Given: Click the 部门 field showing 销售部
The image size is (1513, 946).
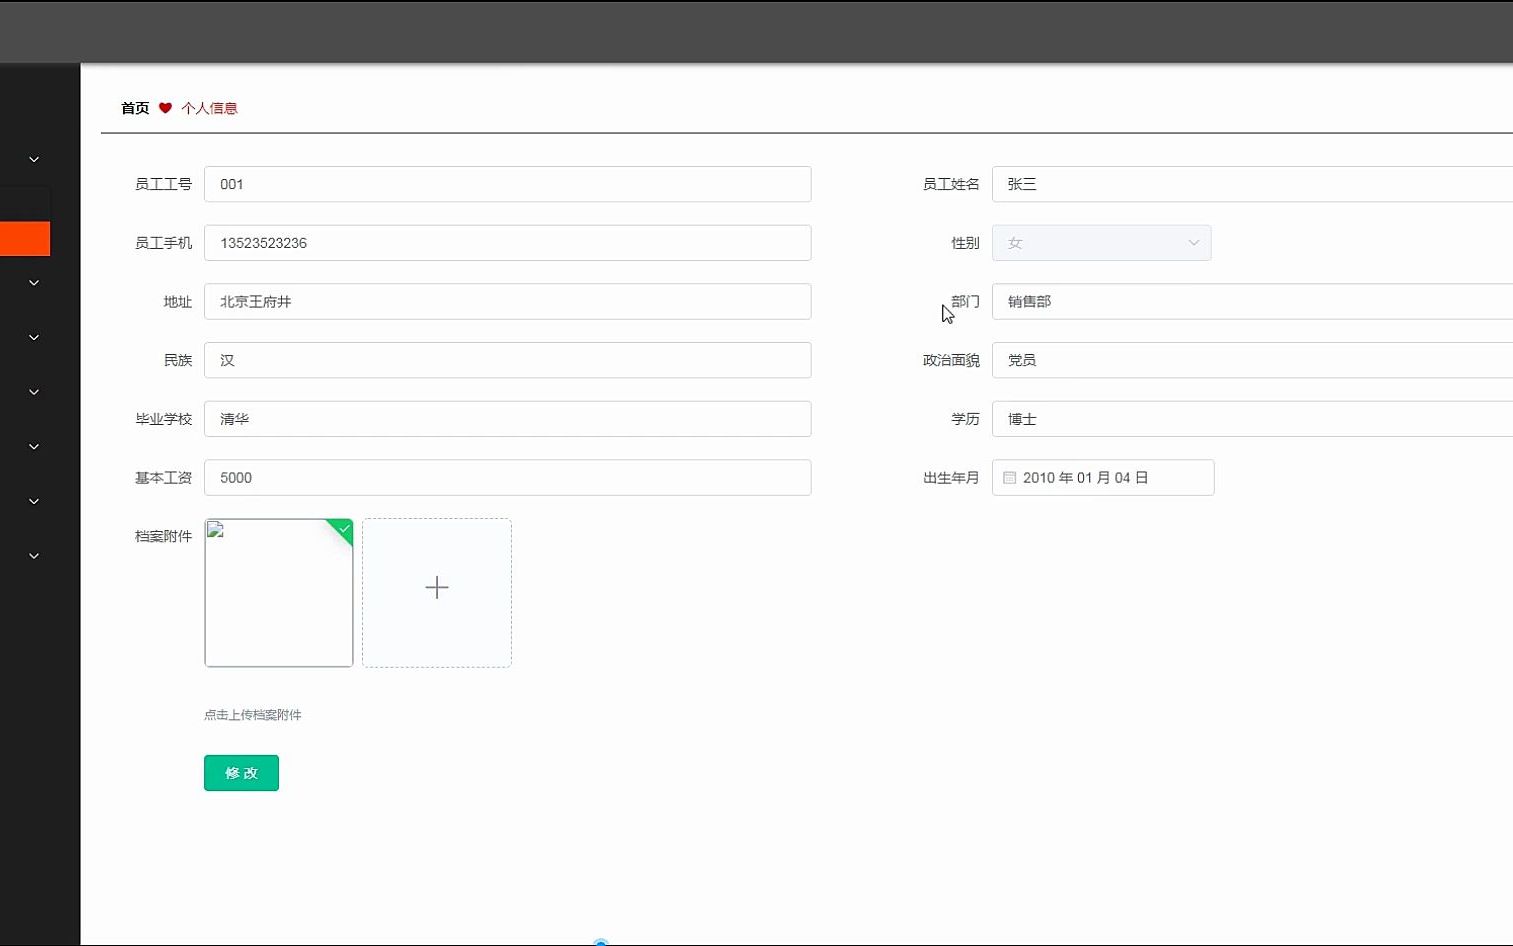Looking at the screenshot, I should (1252, 301).
